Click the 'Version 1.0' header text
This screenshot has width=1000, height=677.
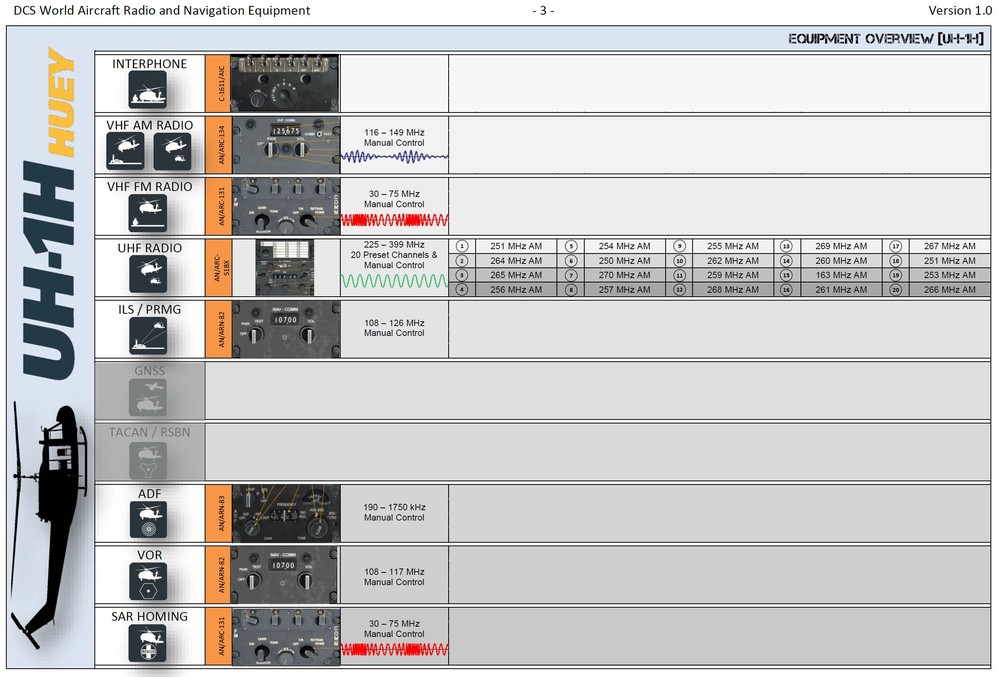pyautogui.click(x=960, y=10)
